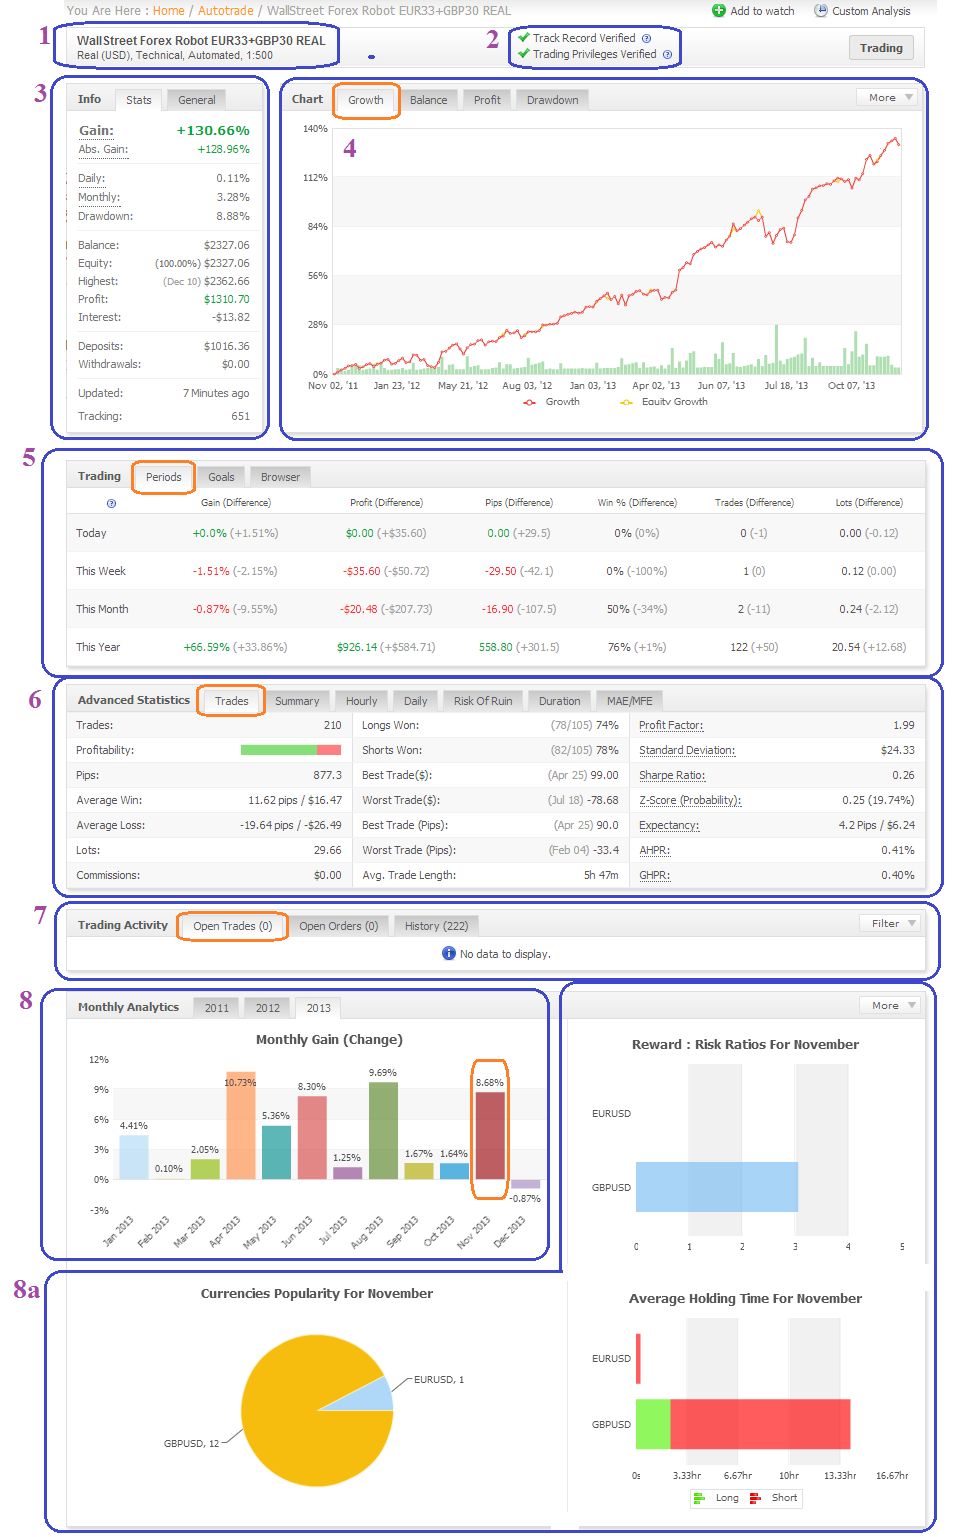This screenshot has height=1537, width=962.
Task: Click the help icon in Periods table header
Action: click(x=111, y=503)
